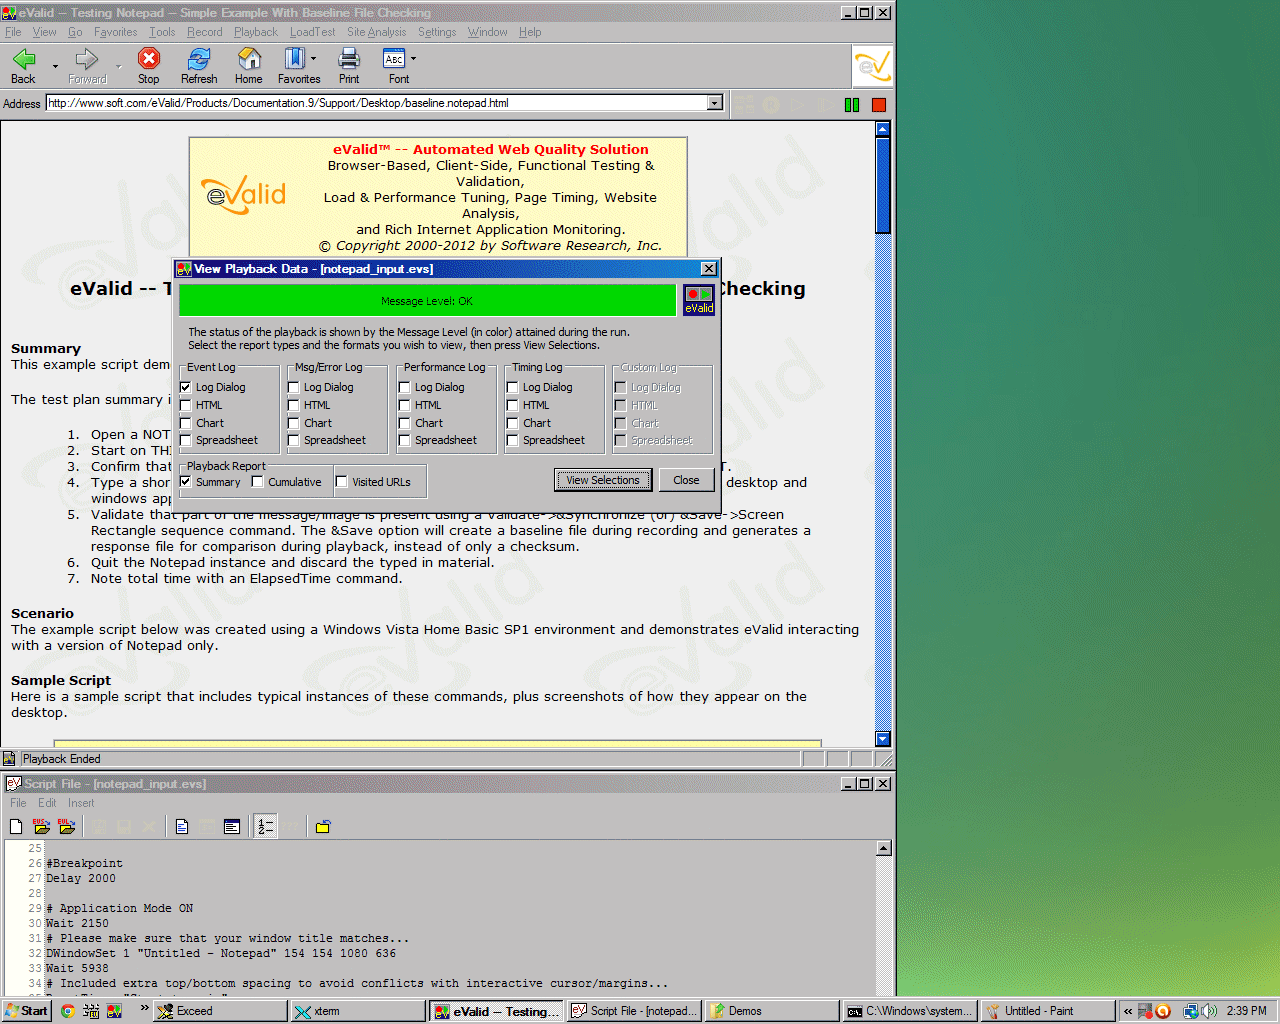1280x1024 pixels.
Task: Click the blue-lined document icon in script toolbar
Action: [x=182, y=826]
